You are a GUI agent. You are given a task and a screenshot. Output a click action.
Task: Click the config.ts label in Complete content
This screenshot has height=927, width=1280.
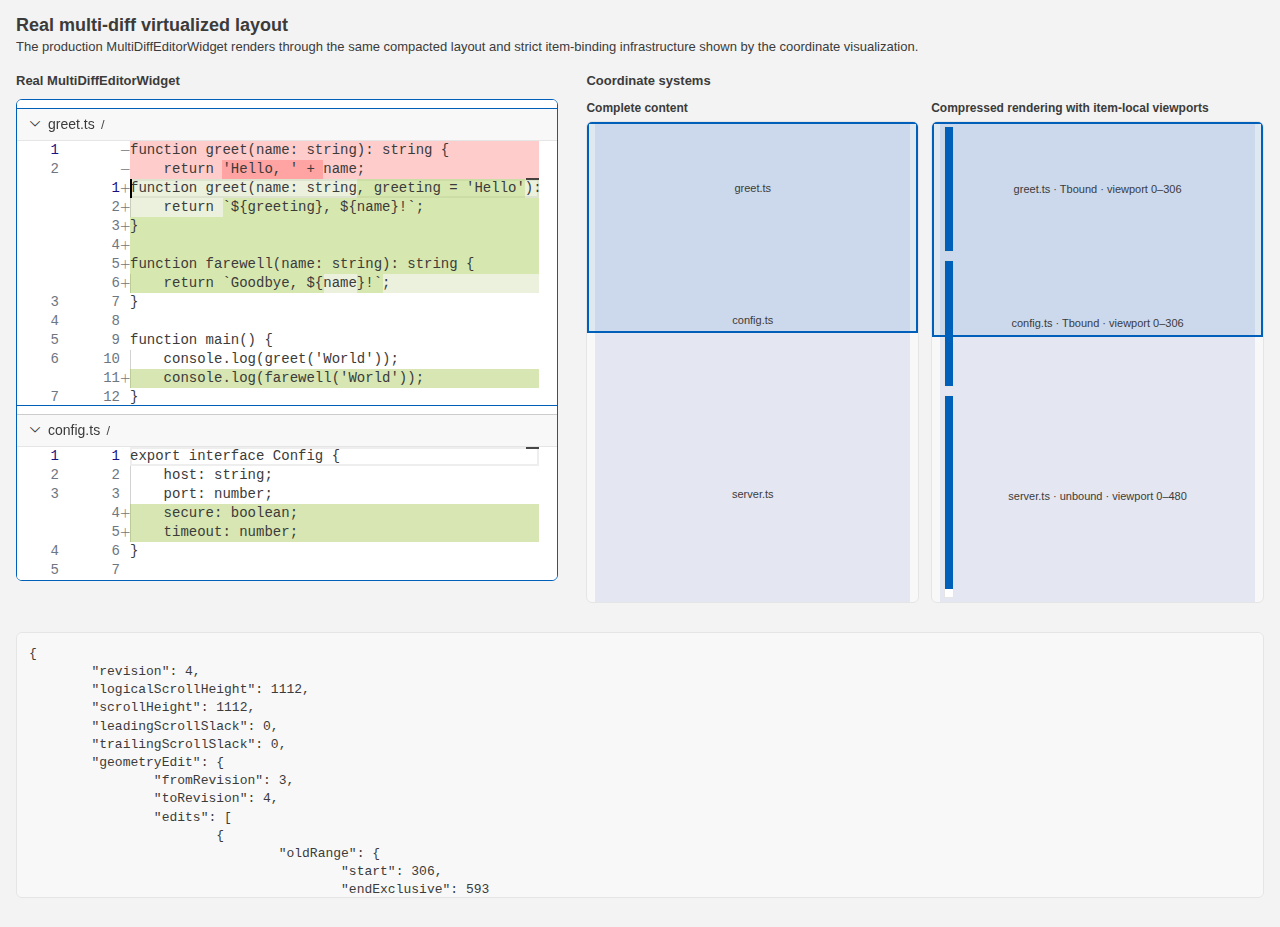click(752, 320)
